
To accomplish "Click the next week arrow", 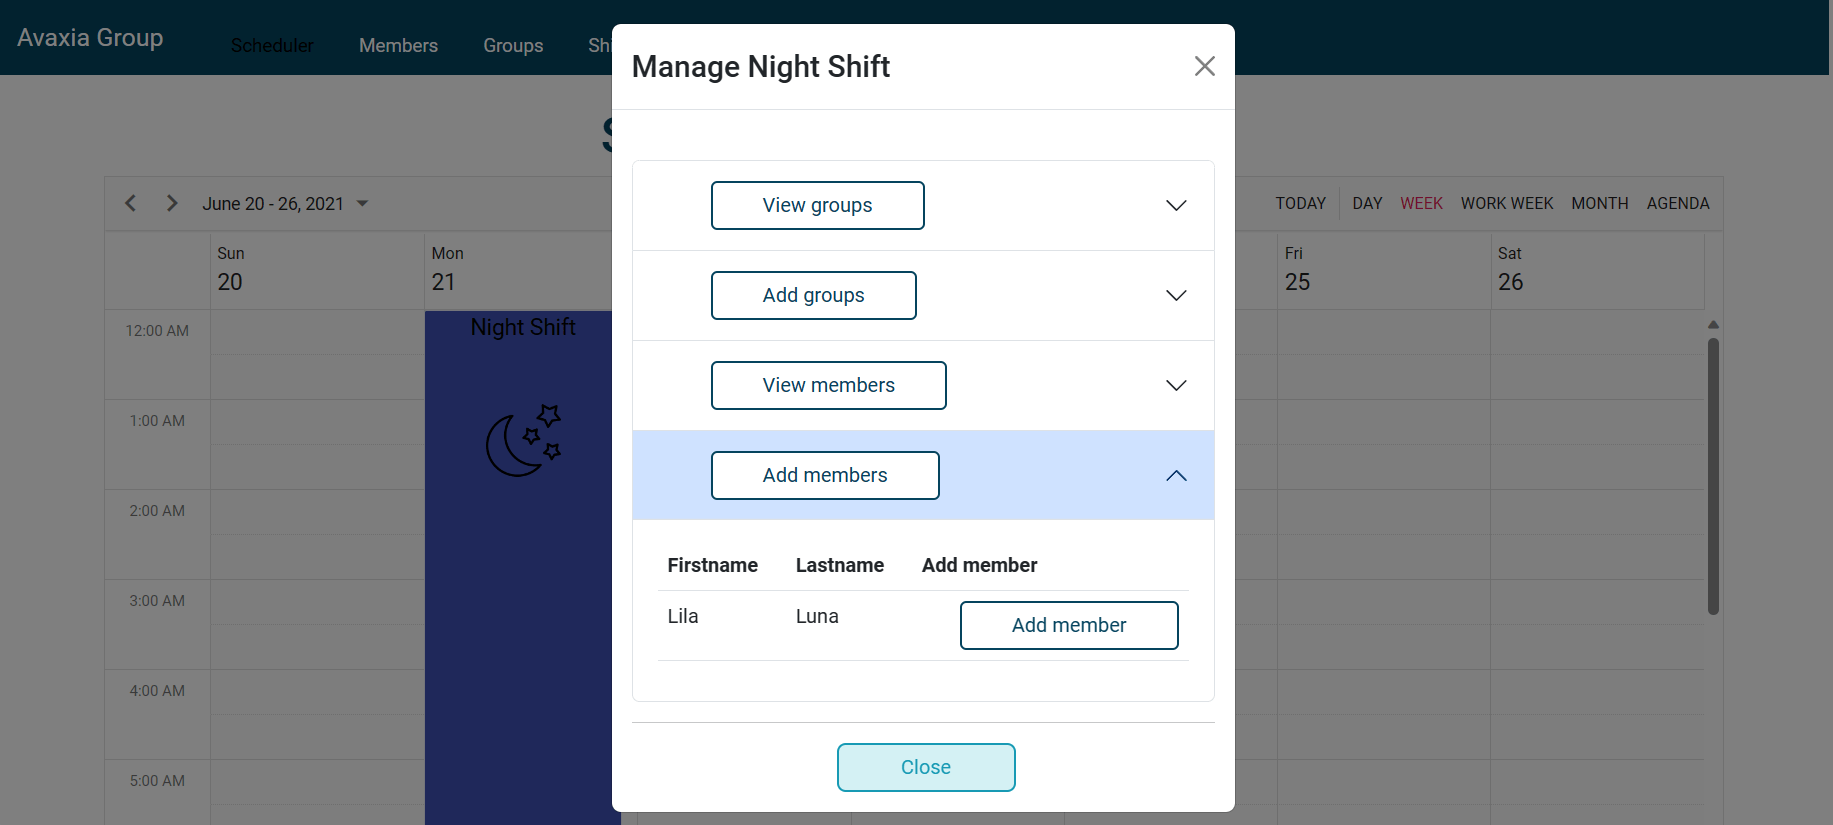I will coord(171,203).
